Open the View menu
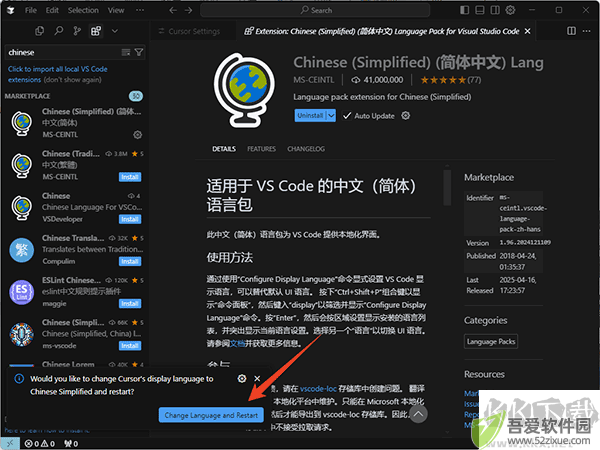This screenshot has height=450, width=600. tap(116, 10)
